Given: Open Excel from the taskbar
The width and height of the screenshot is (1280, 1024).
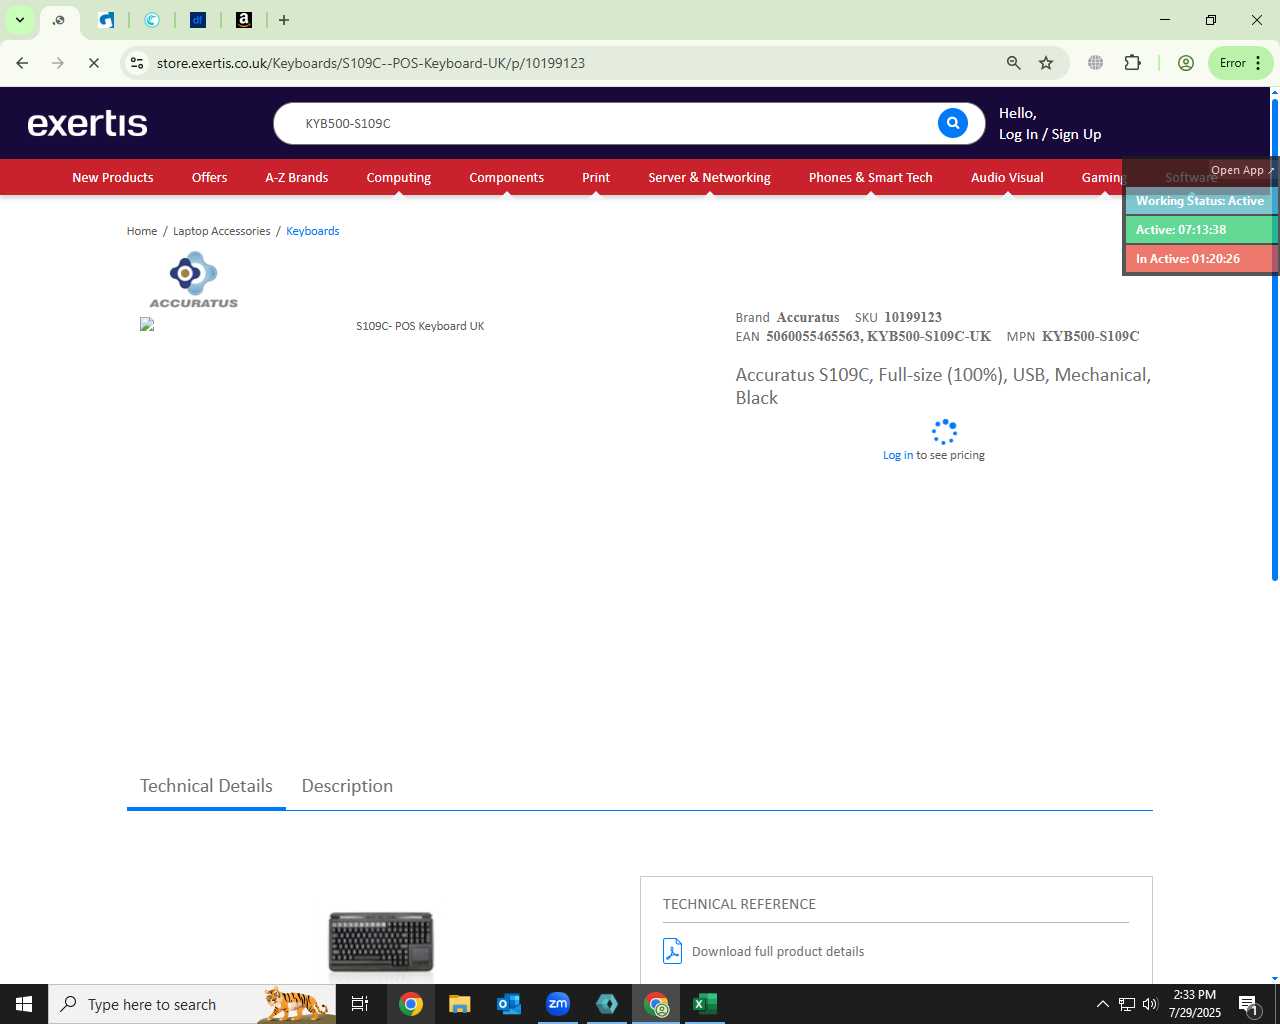Looking at the screenshot, I should coord(705,1004).
